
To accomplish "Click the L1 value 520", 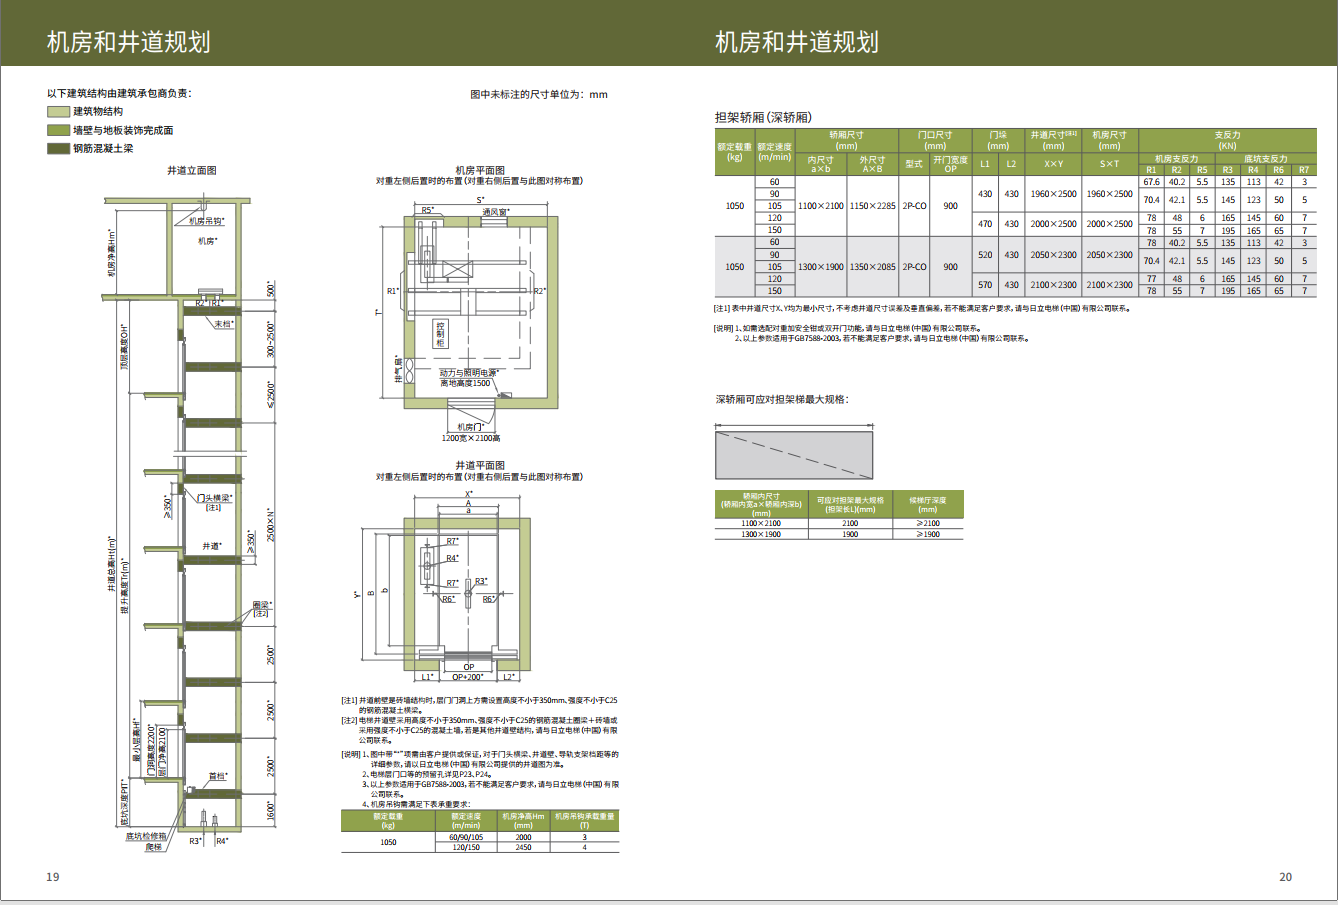I will tap(985, 255).
